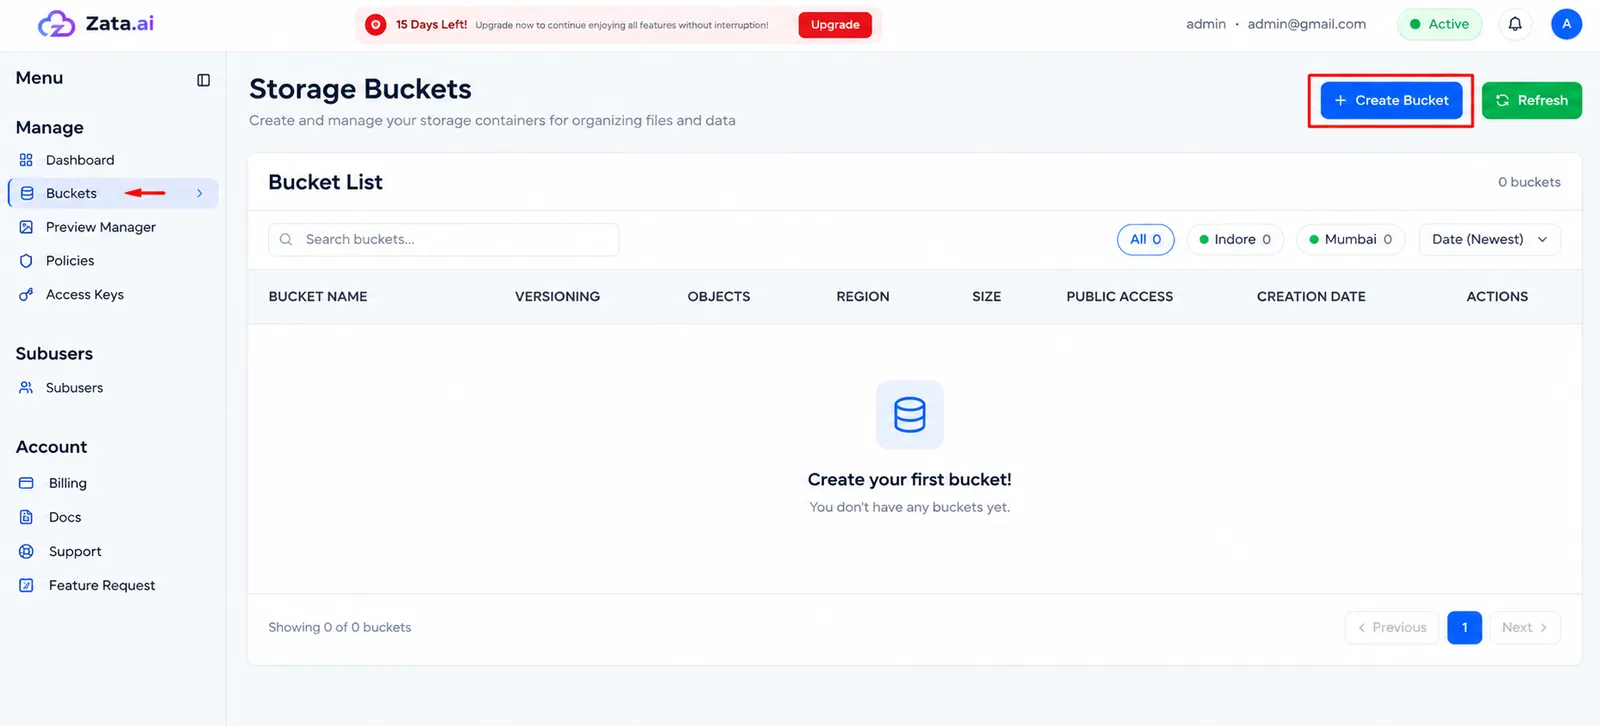This screenshot has width=1600, height=726.
Task: Go to the Next page
Action: [x=1525, y=627]
